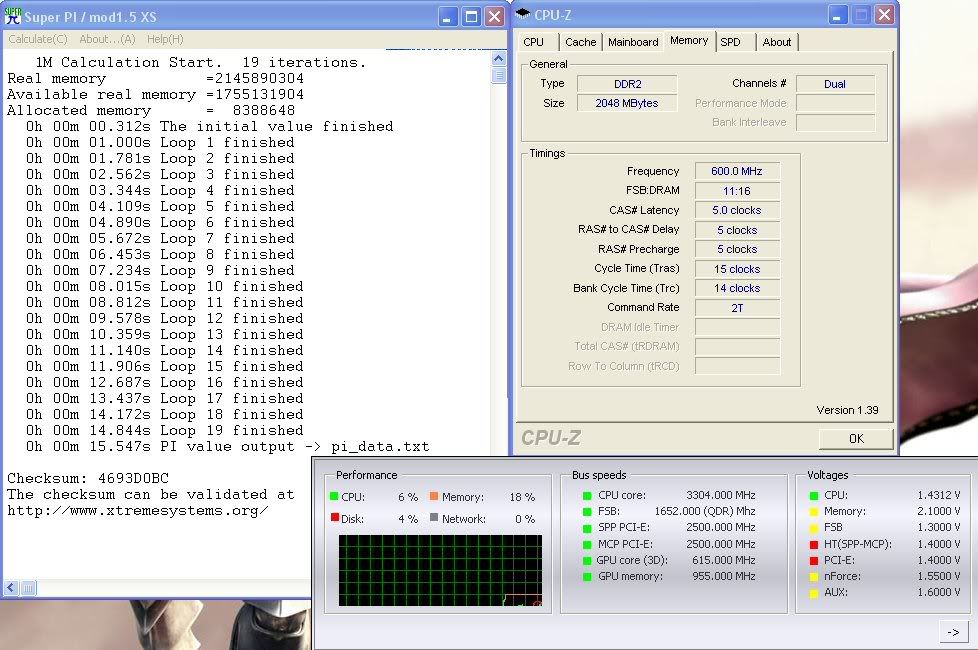Viewport: 978px width, 650px height.
Task: Click the green CPU voltage indicator
Action: click(814, 496)
